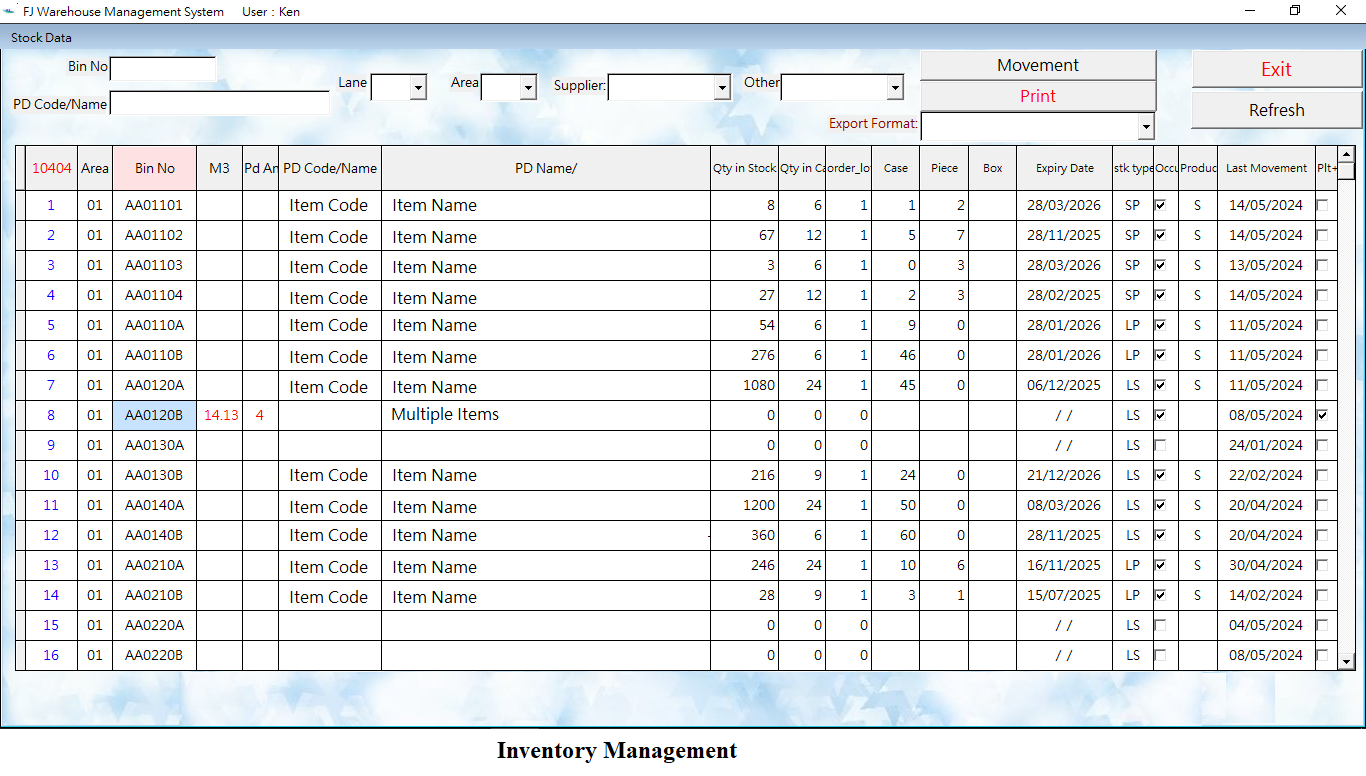The image size is (1366, 776).
Task: Click the app icon in the title bar
Action: (x=10, y=11)
